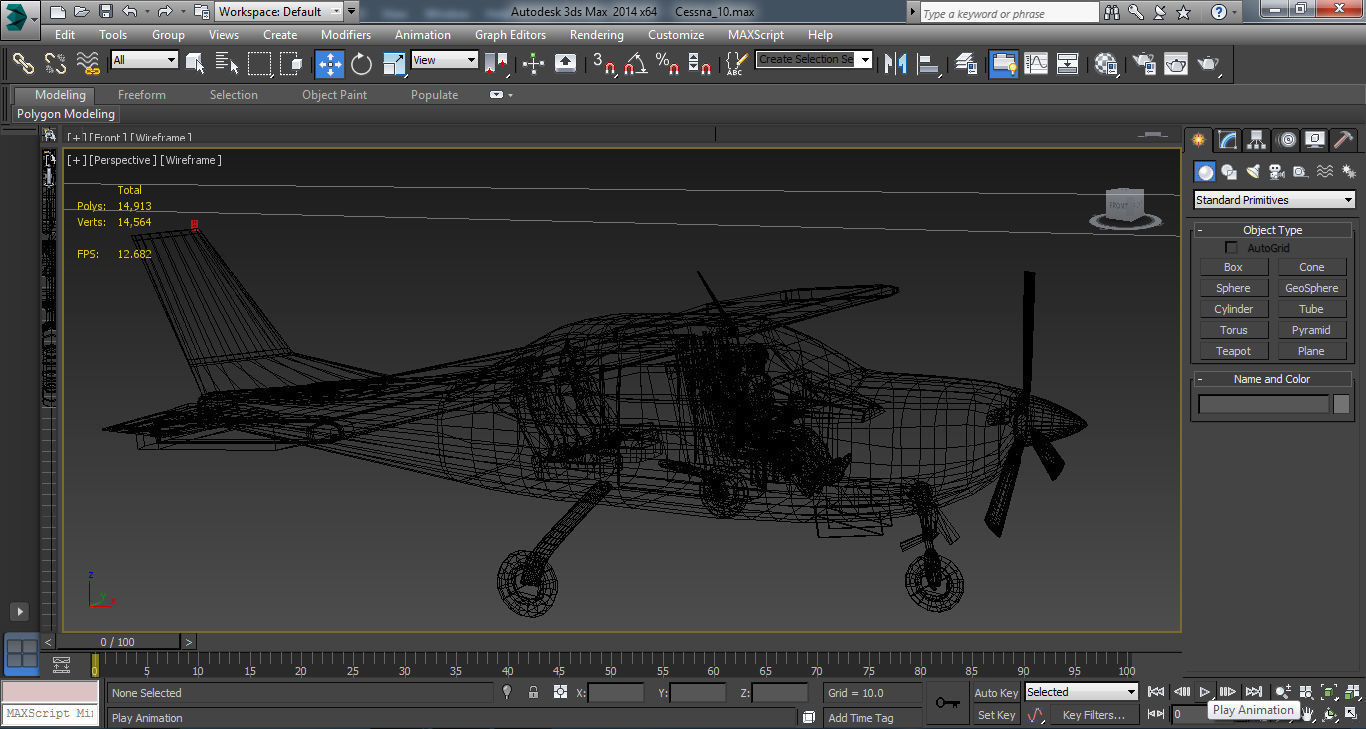
Task: Open the MAXScript menu
Action: coord(756,34)
